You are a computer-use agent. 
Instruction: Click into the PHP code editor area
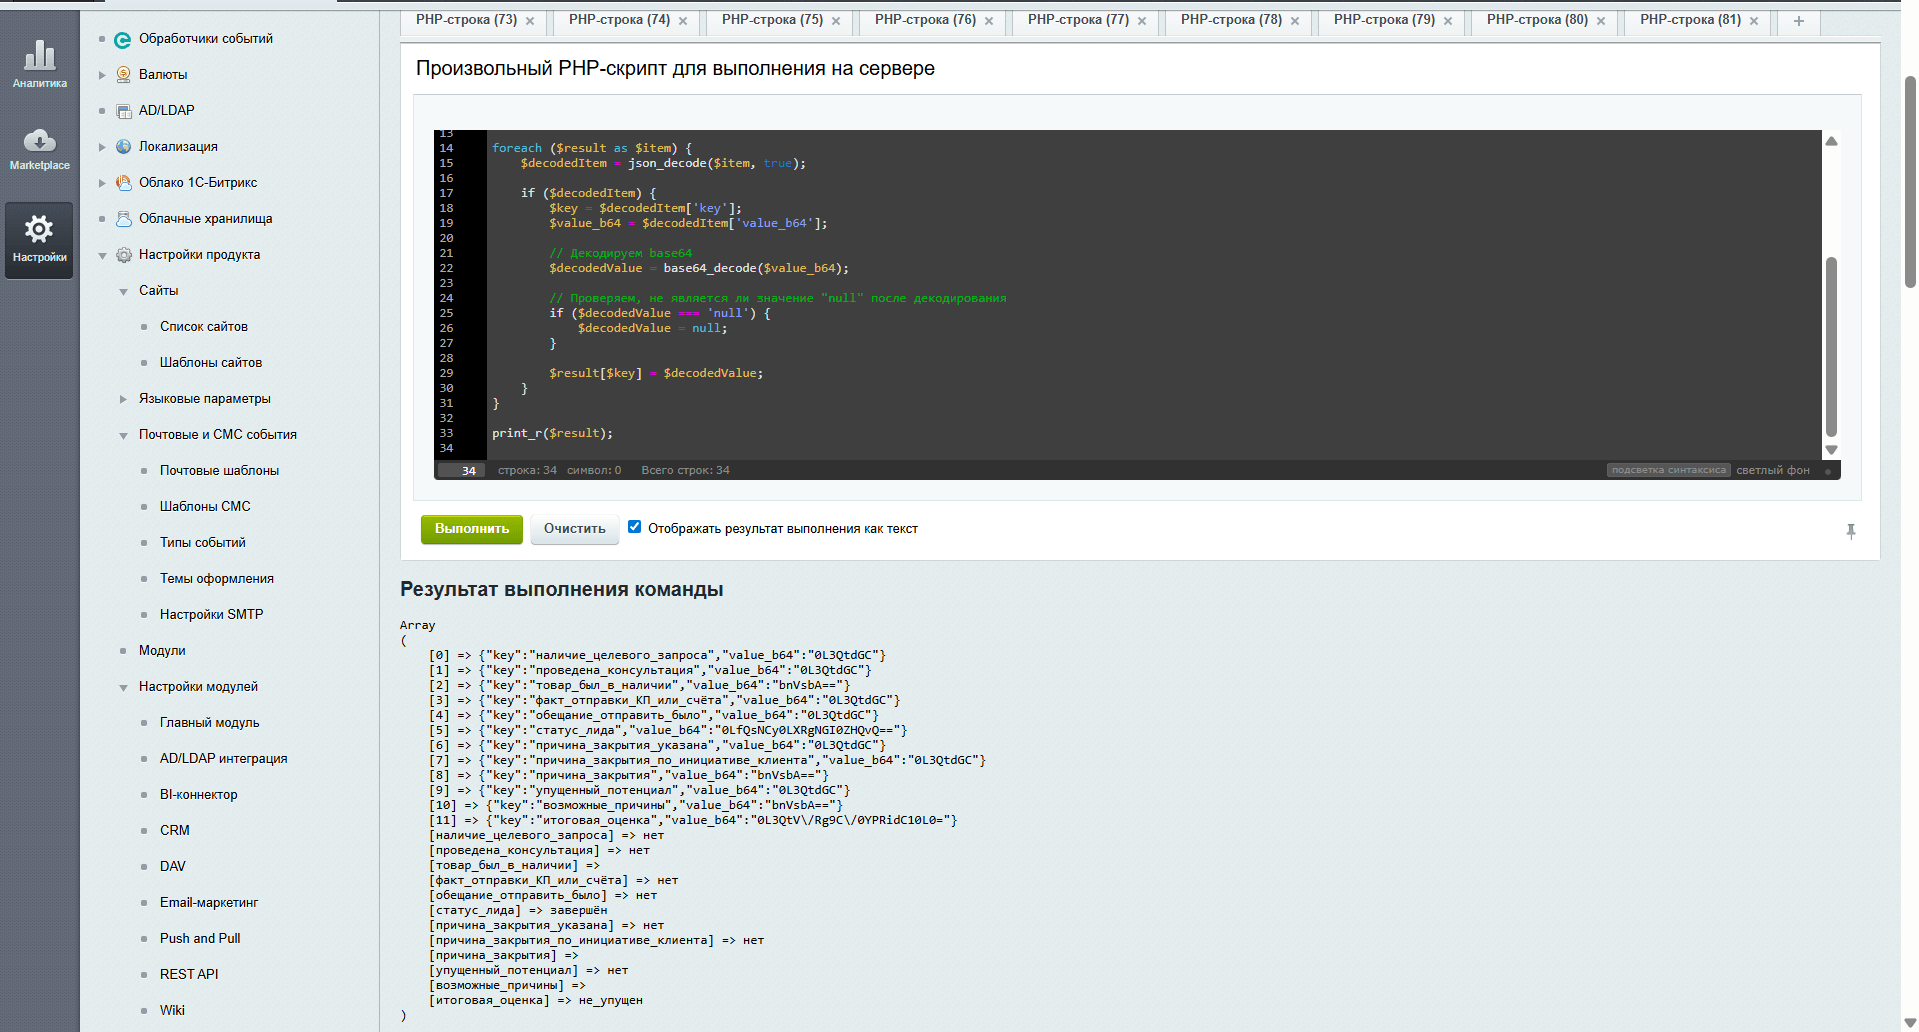1154,295
